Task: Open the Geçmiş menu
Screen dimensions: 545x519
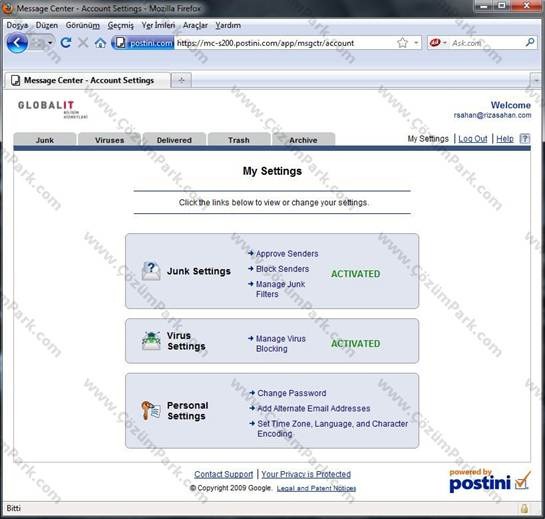Action: [x=120, y=25]
